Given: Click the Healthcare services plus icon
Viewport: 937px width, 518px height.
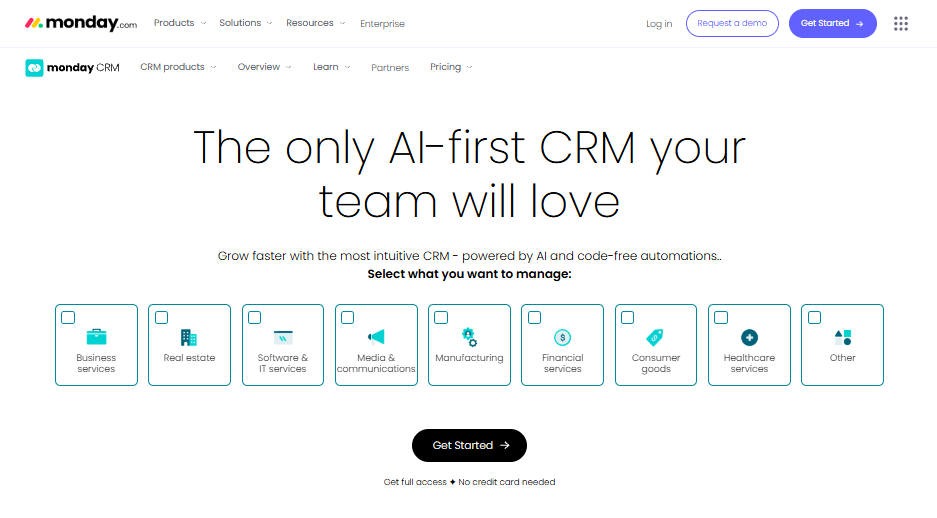Looking at the screenshot, I should click(x=749, y=338).
